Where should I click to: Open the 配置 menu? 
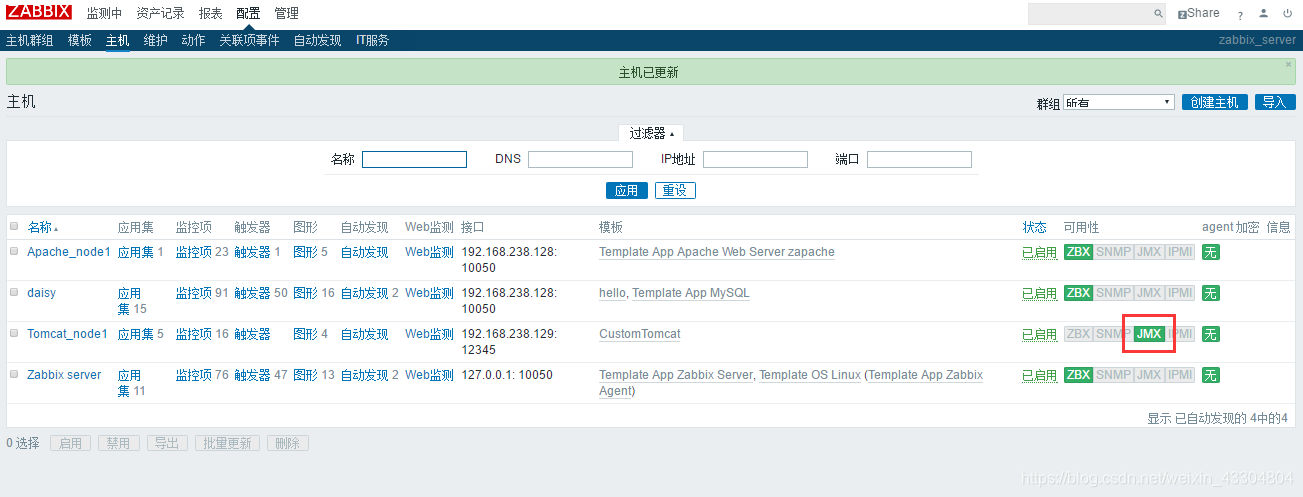click(248, 13)
